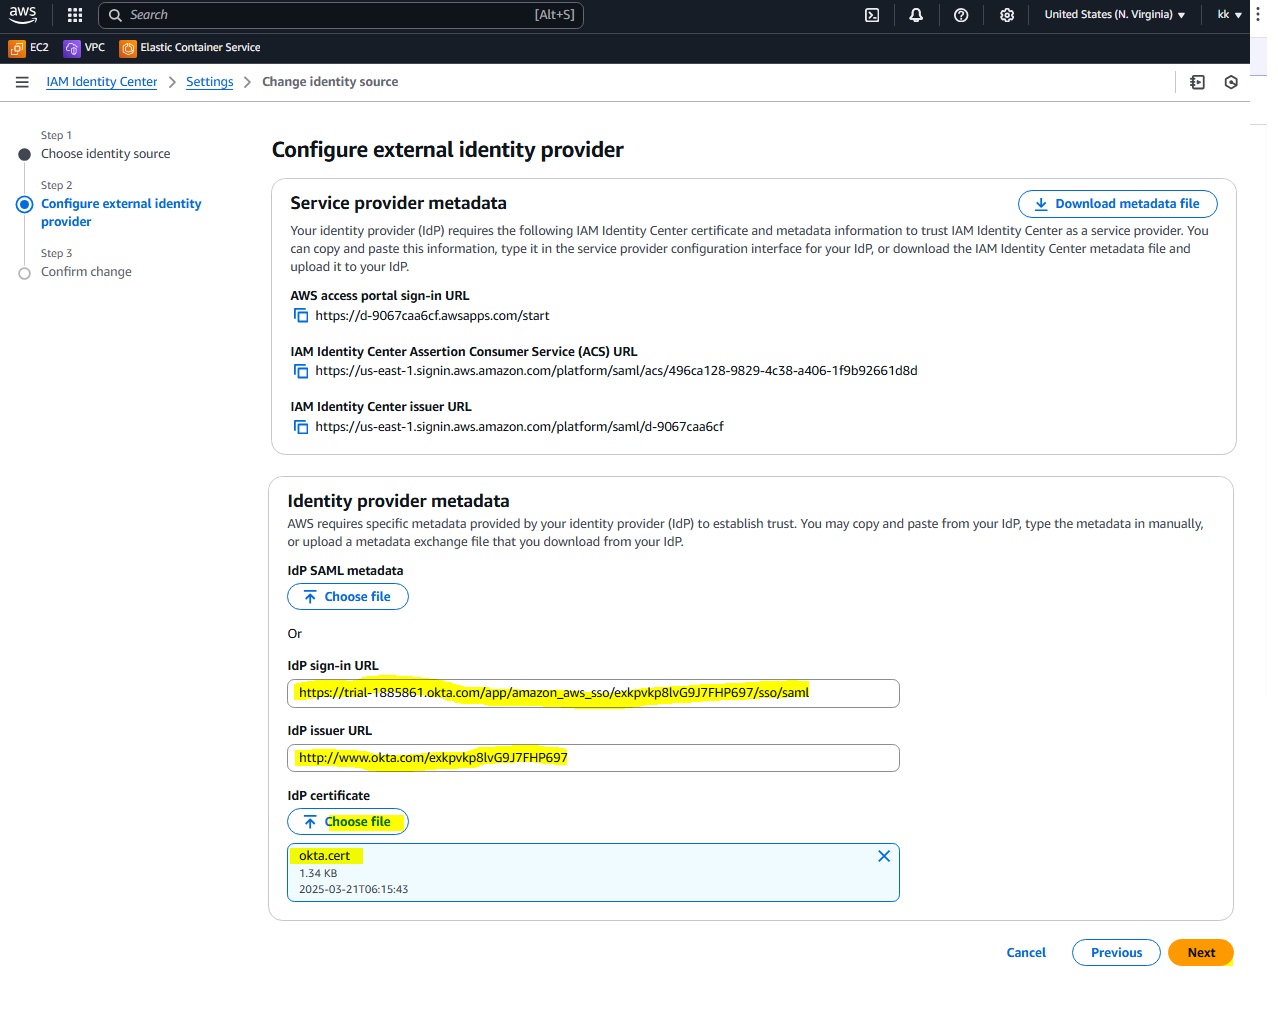Expand the United States (N. Virginia) region dropdown
This screenshot has height=1030, width=1278.
[1114, 15]
